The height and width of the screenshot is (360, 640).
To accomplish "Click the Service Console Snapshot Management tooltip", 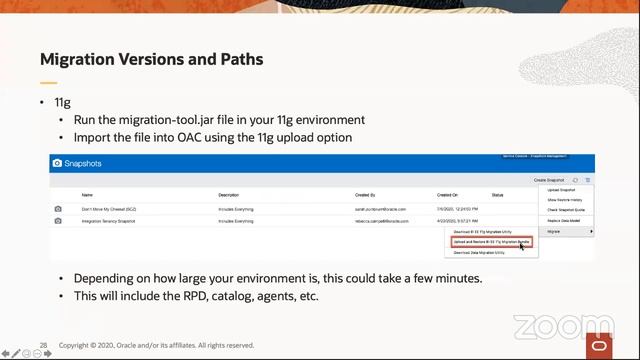I will click(534, 156).
